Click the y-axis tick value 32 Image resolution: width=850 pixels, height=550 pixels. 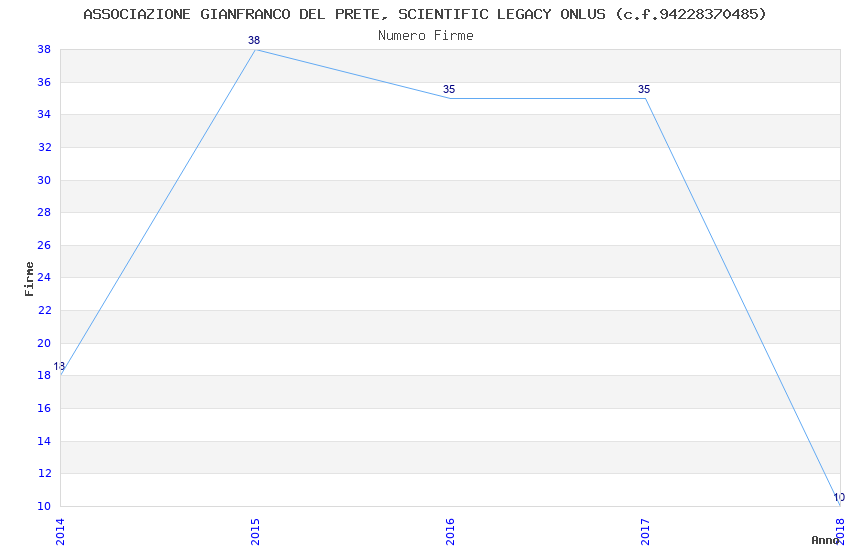(44, 147)
